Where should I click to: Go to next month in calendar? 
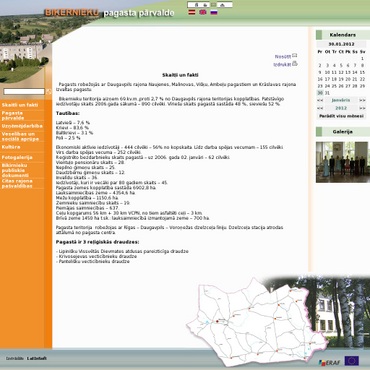tap(362, 100)
